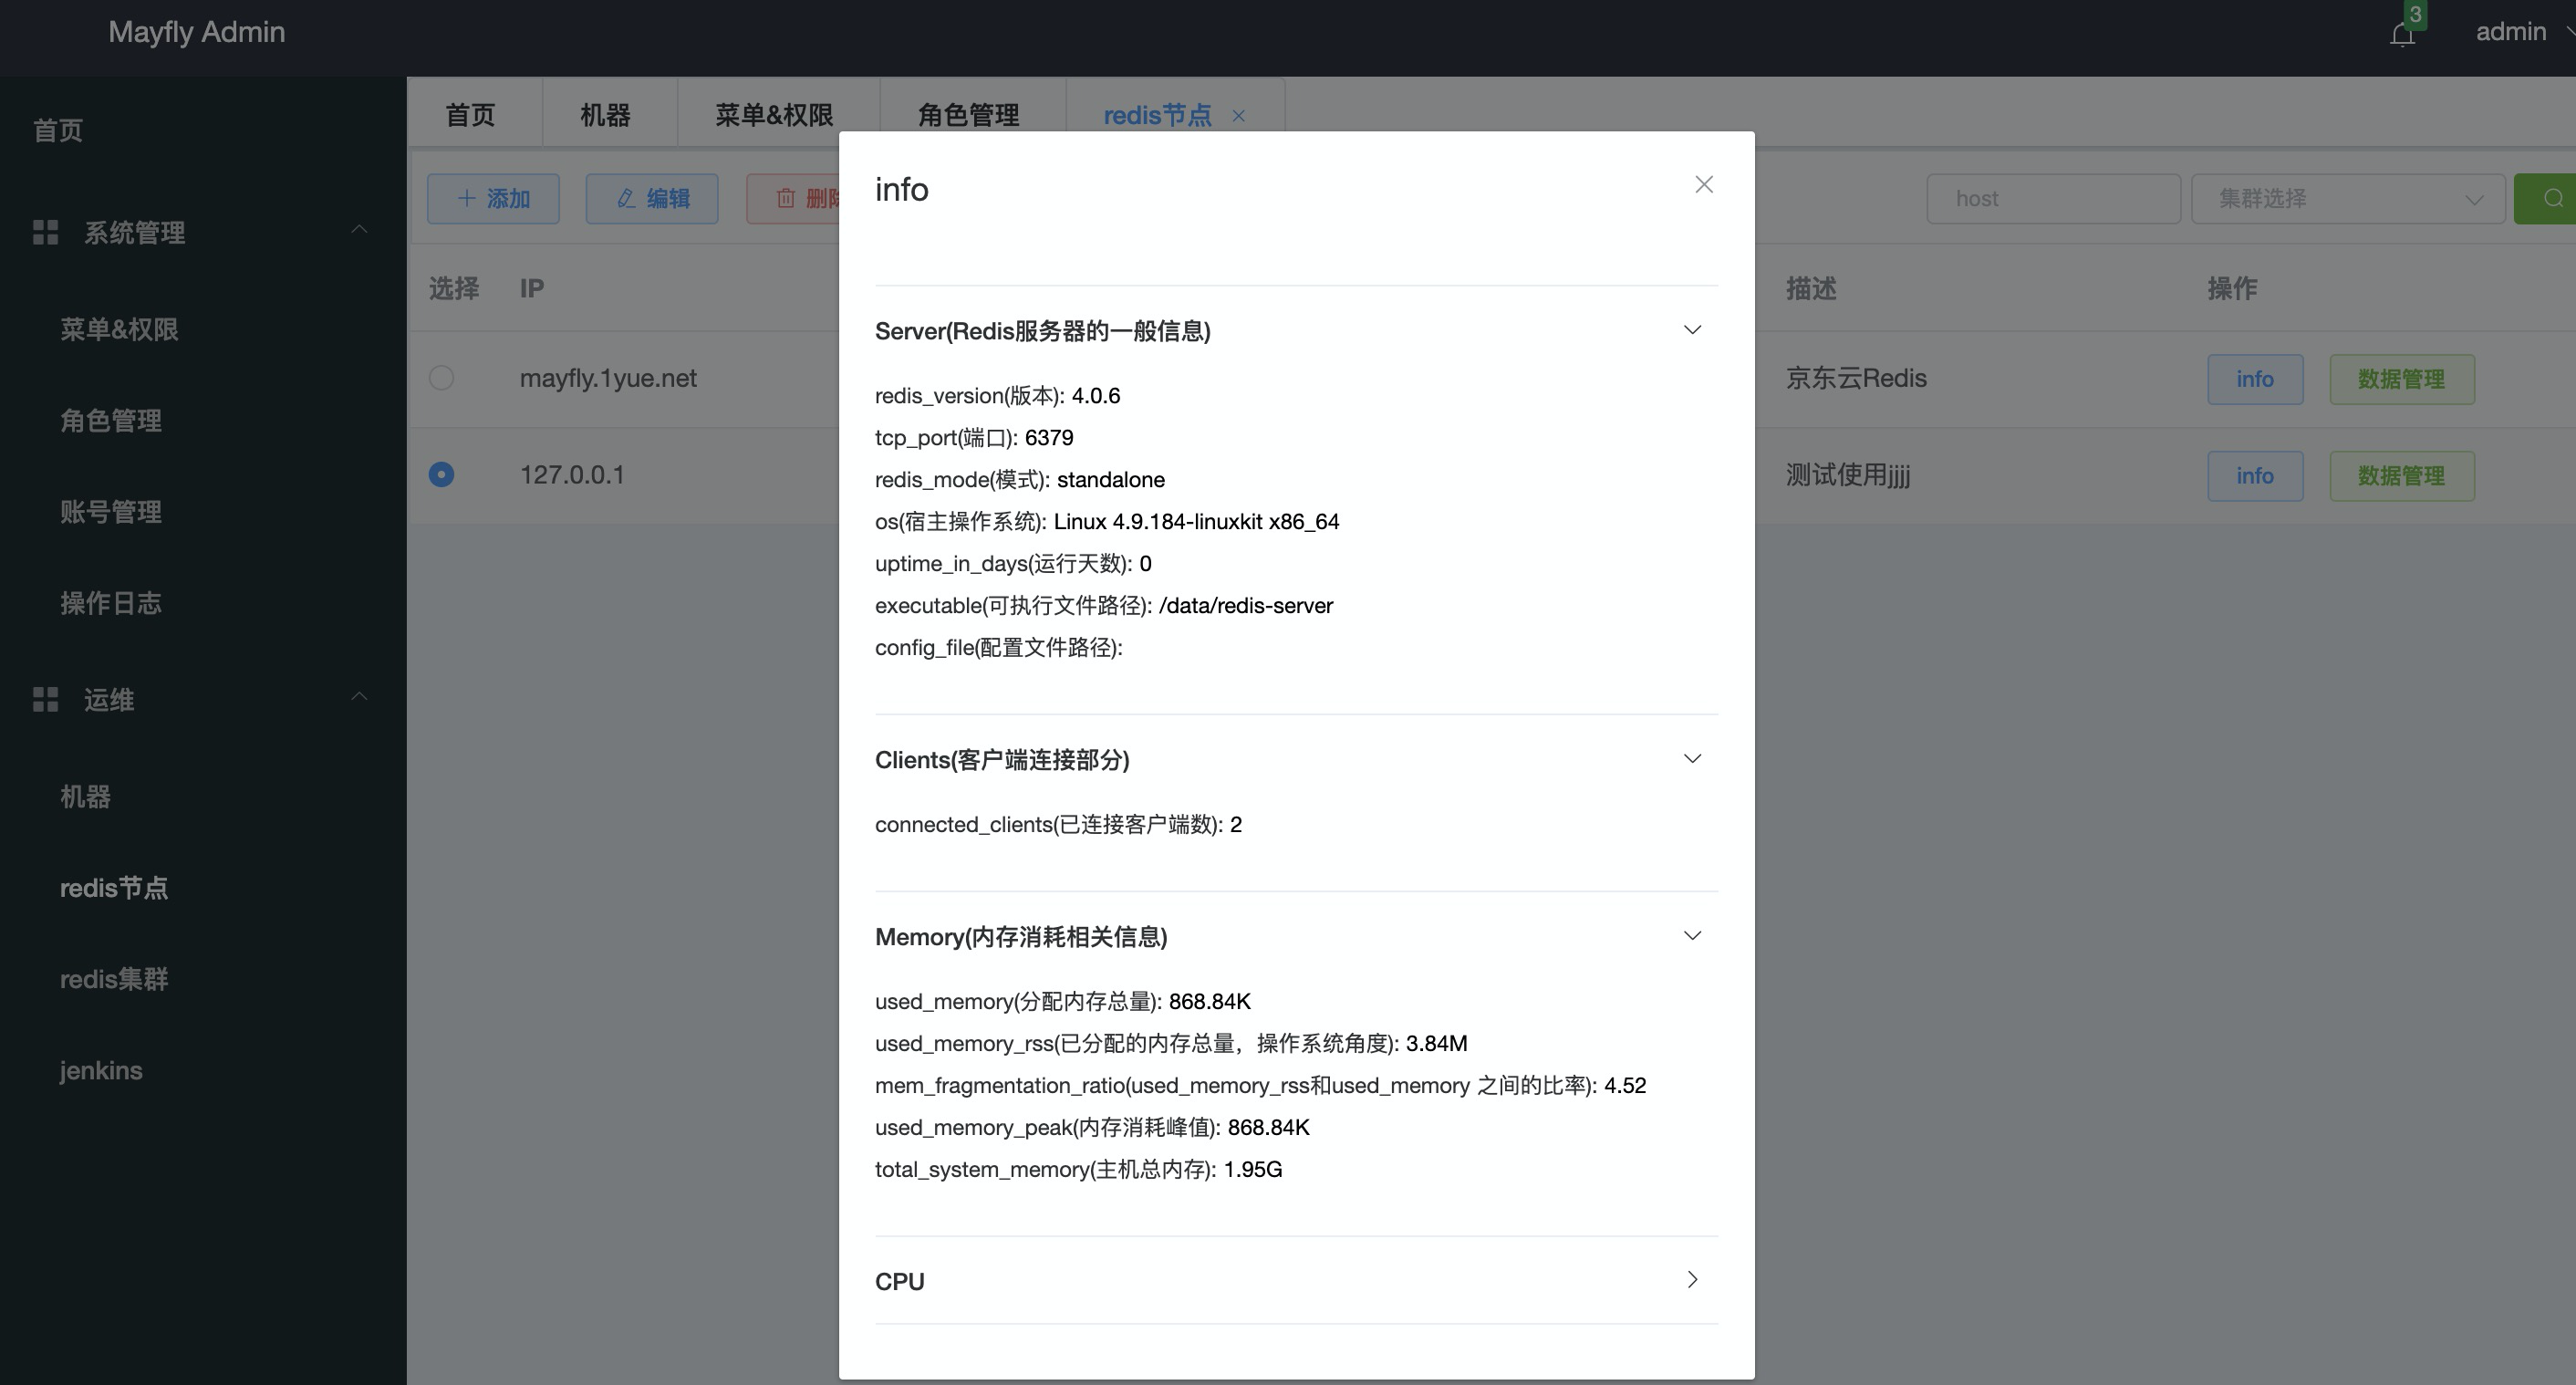This screenshot has height=1385, width=2576.
Task: Click the uptime_in_days(运行天数) line
Action: coord(1013,563)
